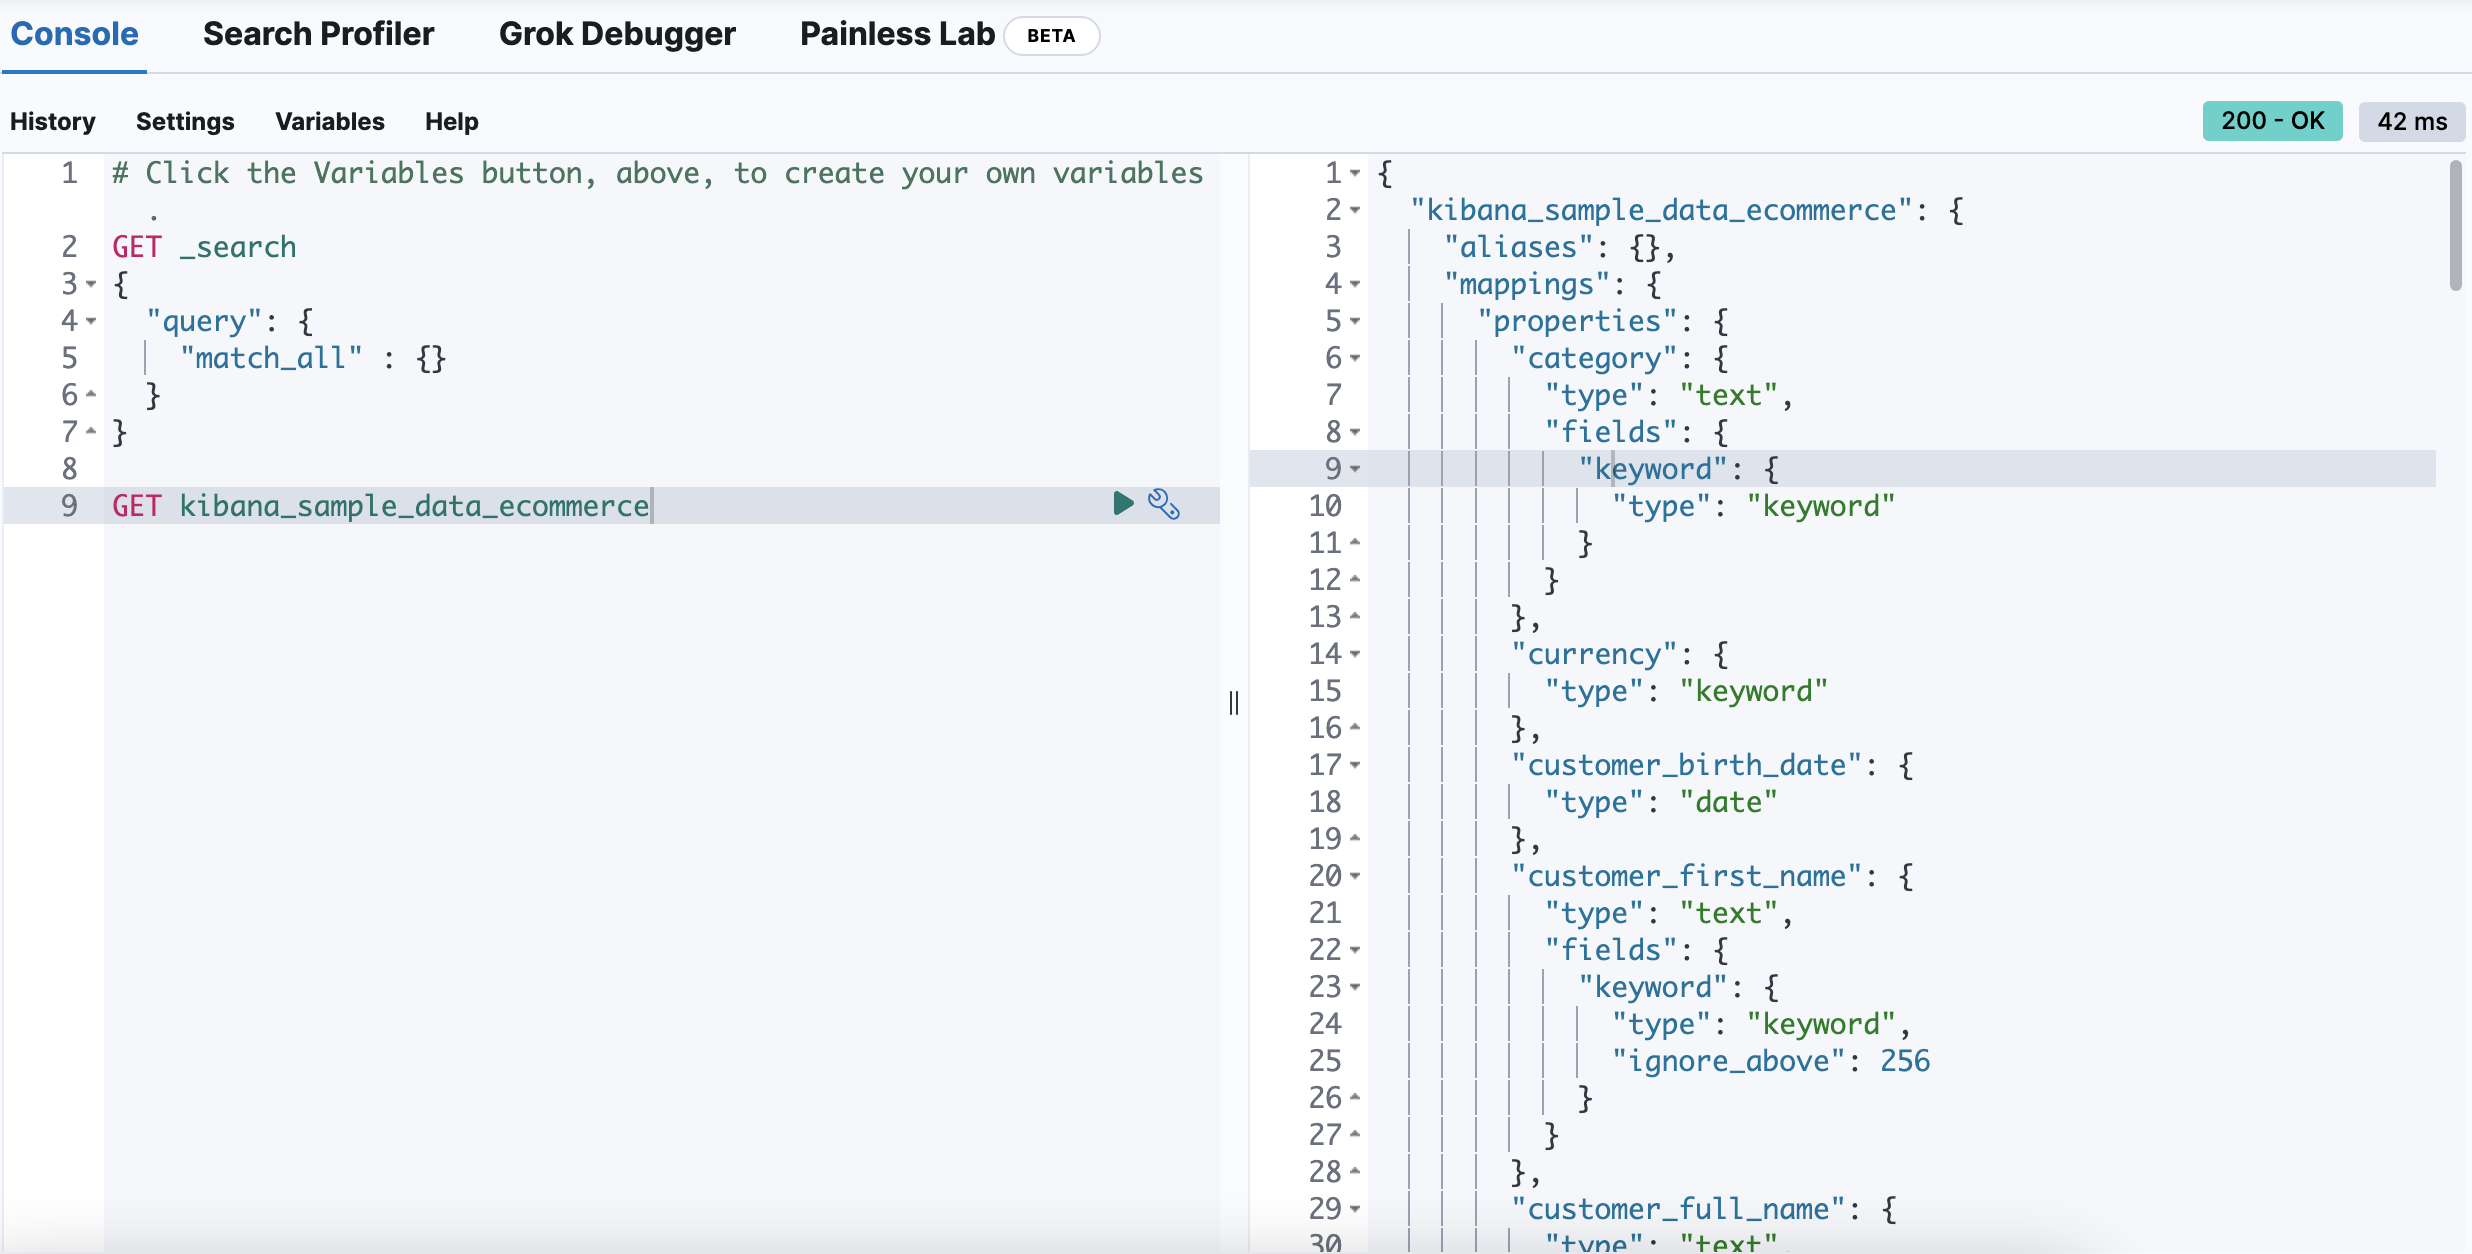The width and height of the screenshot is (2472, 1254).
Task: Click the 42 ms response time badge
Action: (x=2412, y=121)
